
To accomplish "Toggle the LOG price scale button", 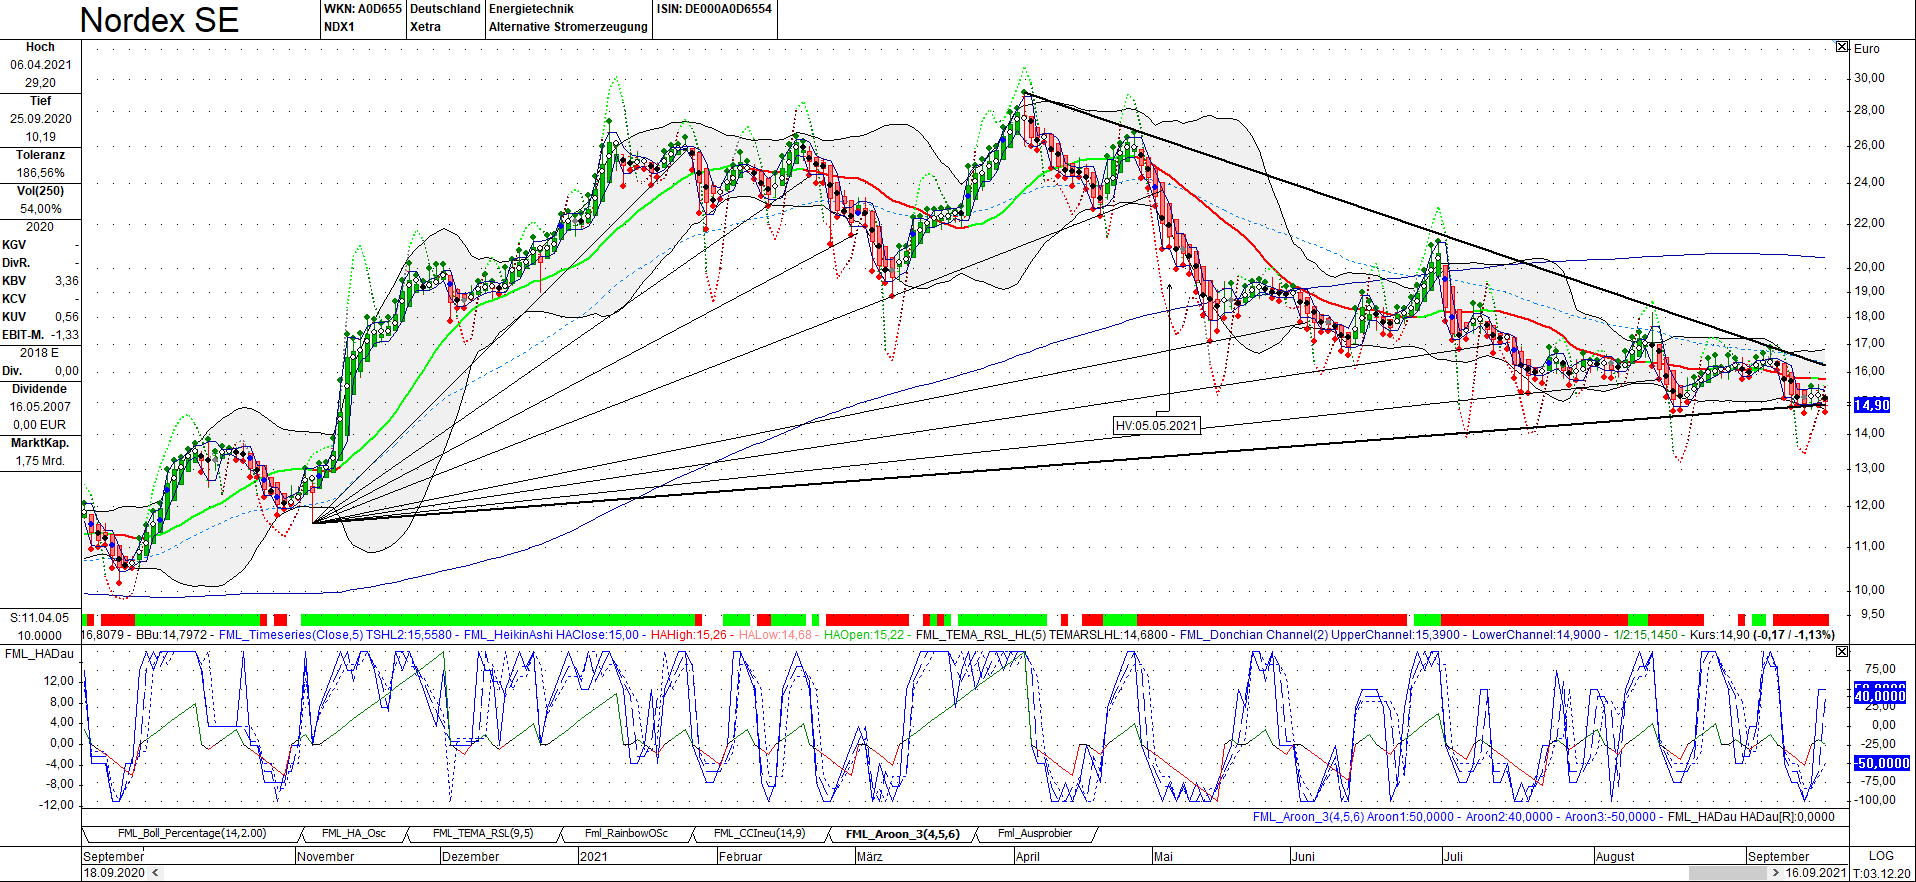I will pos(1881,856).
